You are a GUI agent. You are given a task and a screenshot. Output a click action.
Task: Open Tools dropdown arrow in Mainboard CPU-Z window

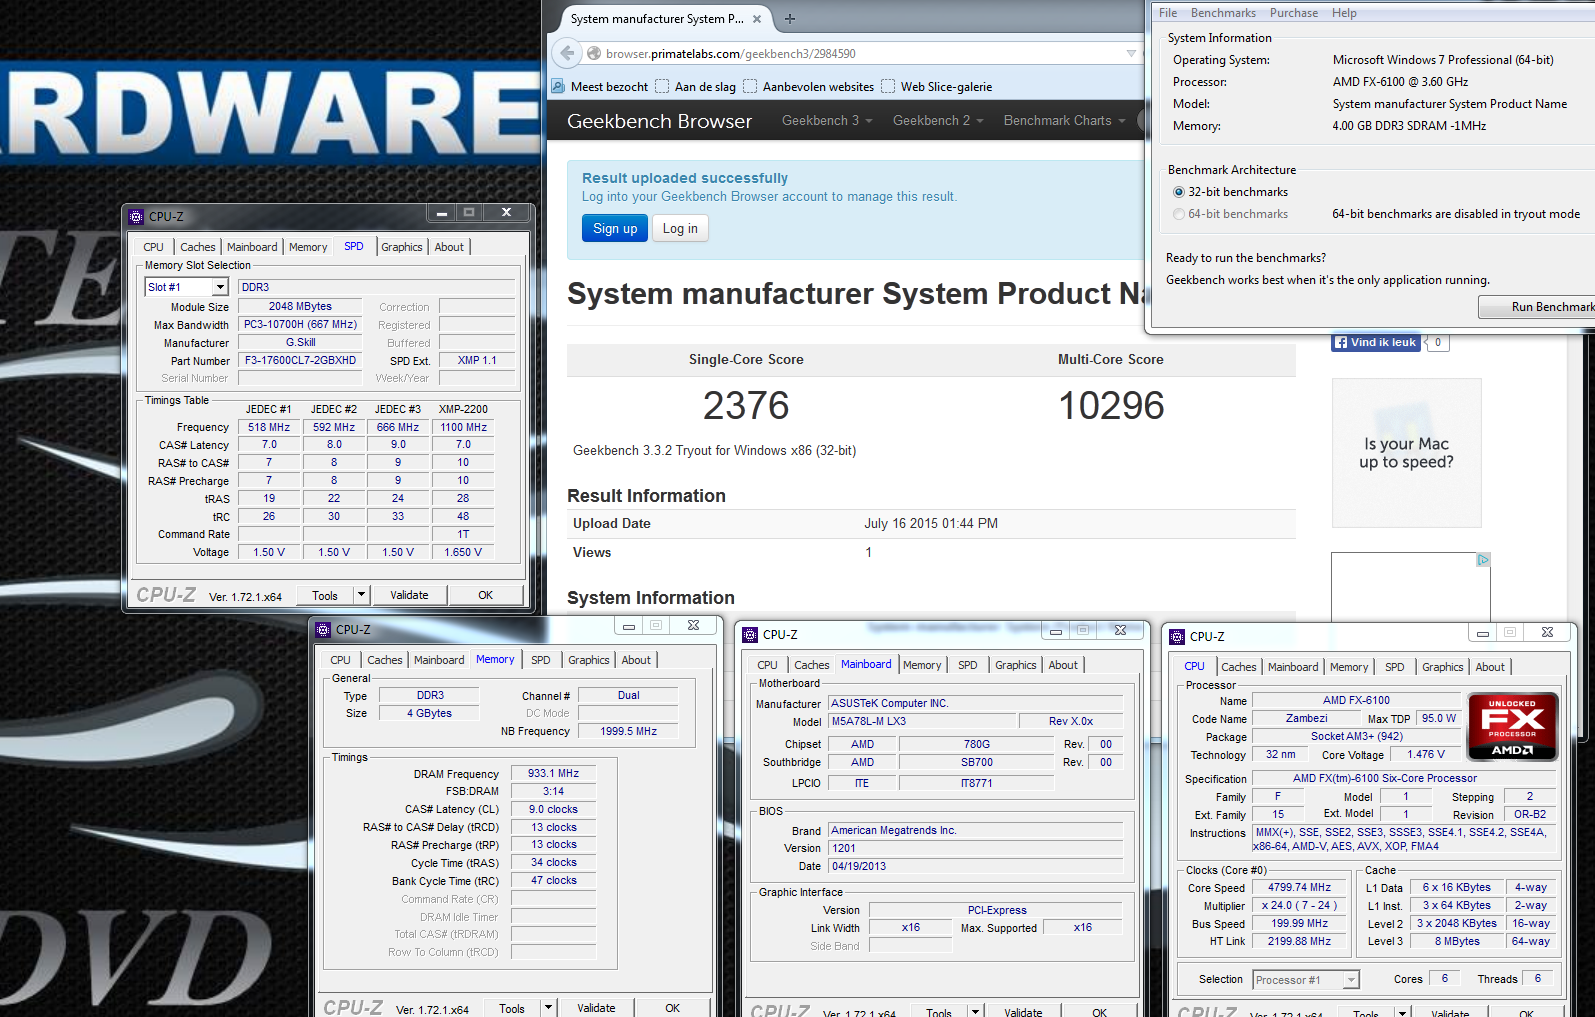(x=975, y=1012)
